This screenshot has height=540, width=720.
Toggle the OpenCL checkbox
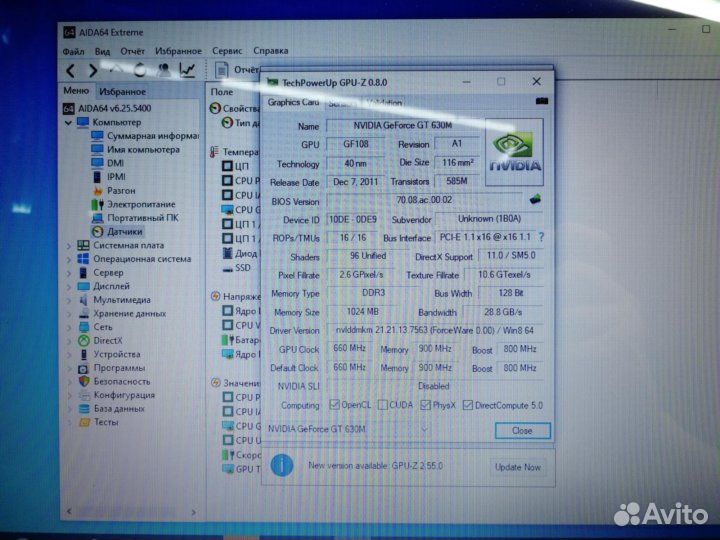click(334, 405)
